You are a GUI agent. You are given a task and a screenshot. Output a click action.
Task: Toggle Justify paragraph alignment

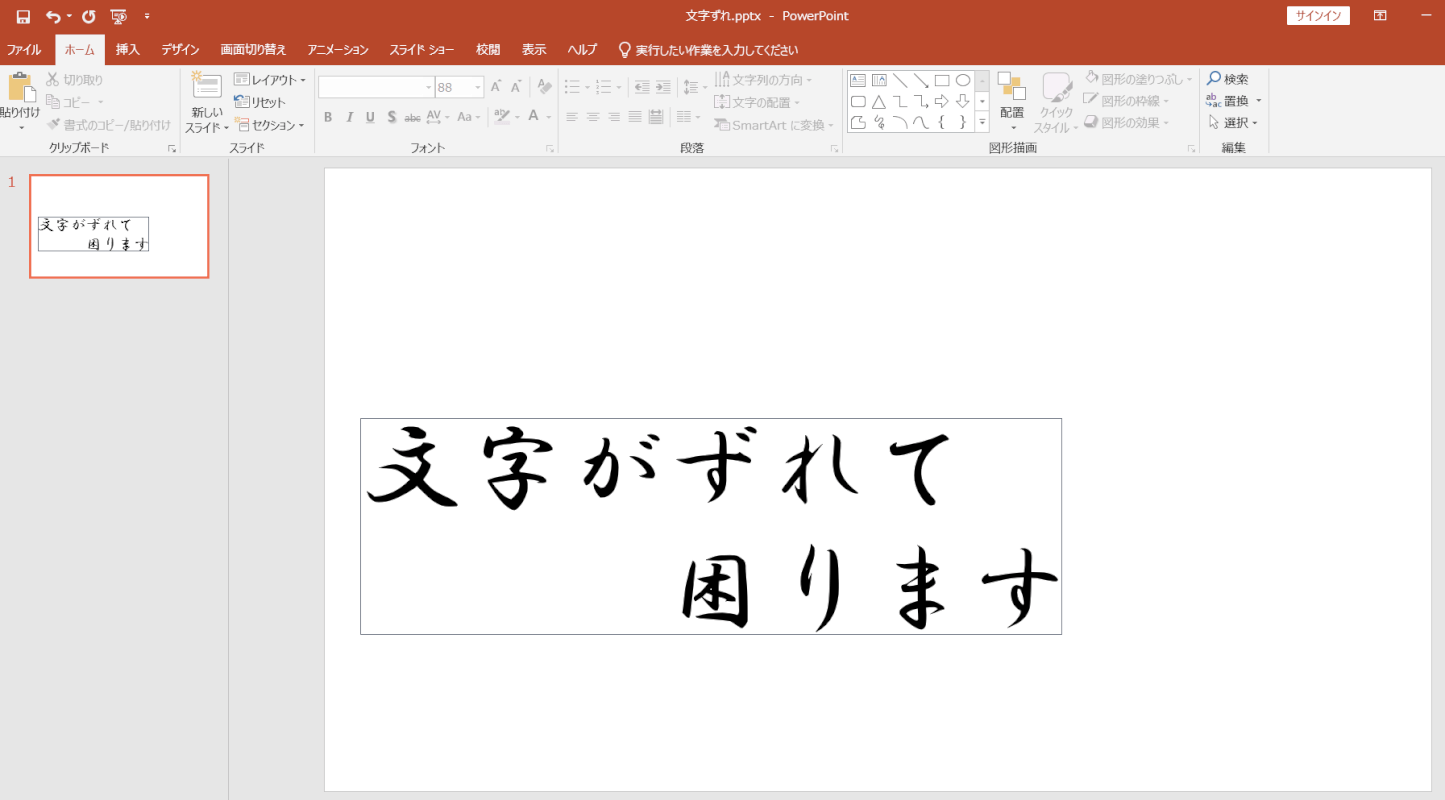tap(635, 117)
